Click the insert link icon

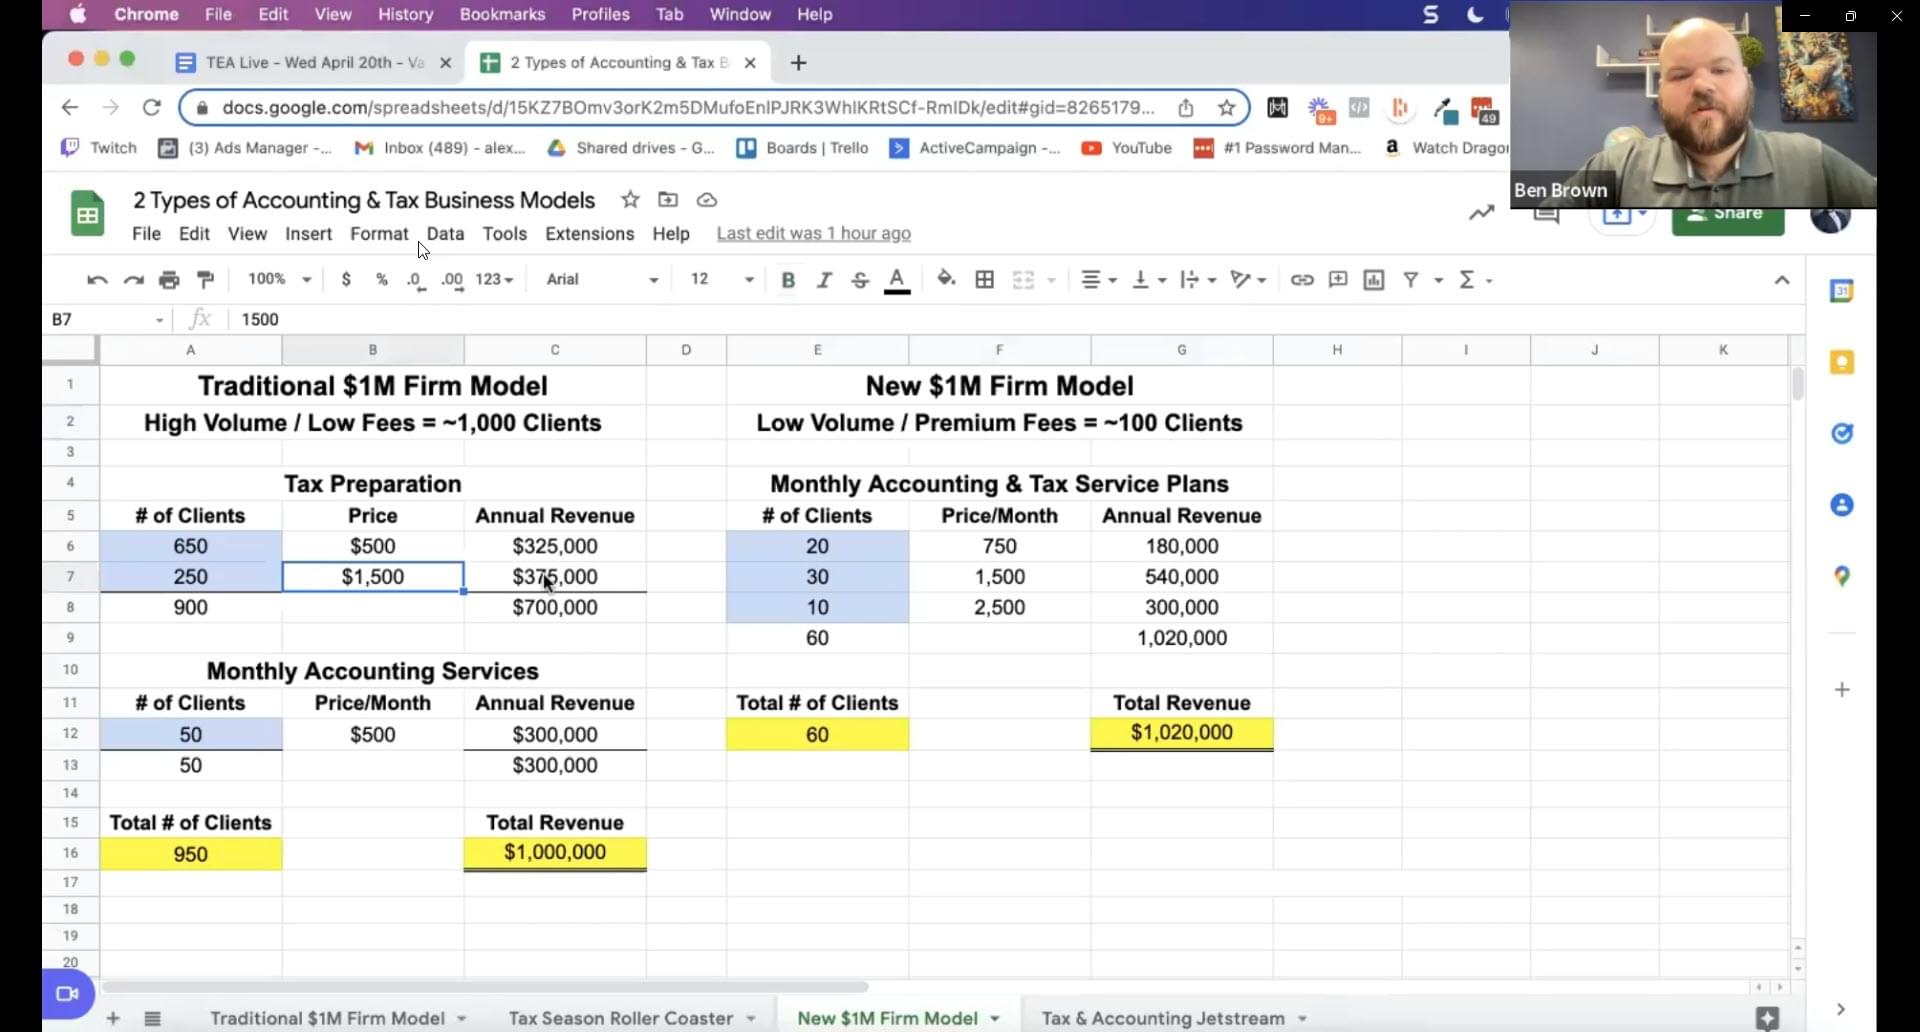[1301, 280]
